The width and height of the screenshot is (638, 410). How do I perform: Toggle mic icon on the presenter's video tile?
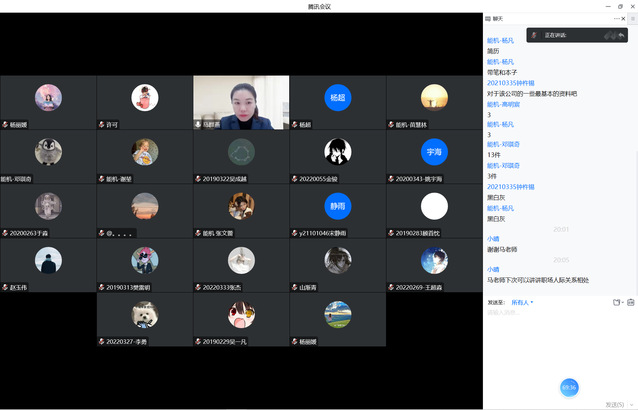click(198, 125)
